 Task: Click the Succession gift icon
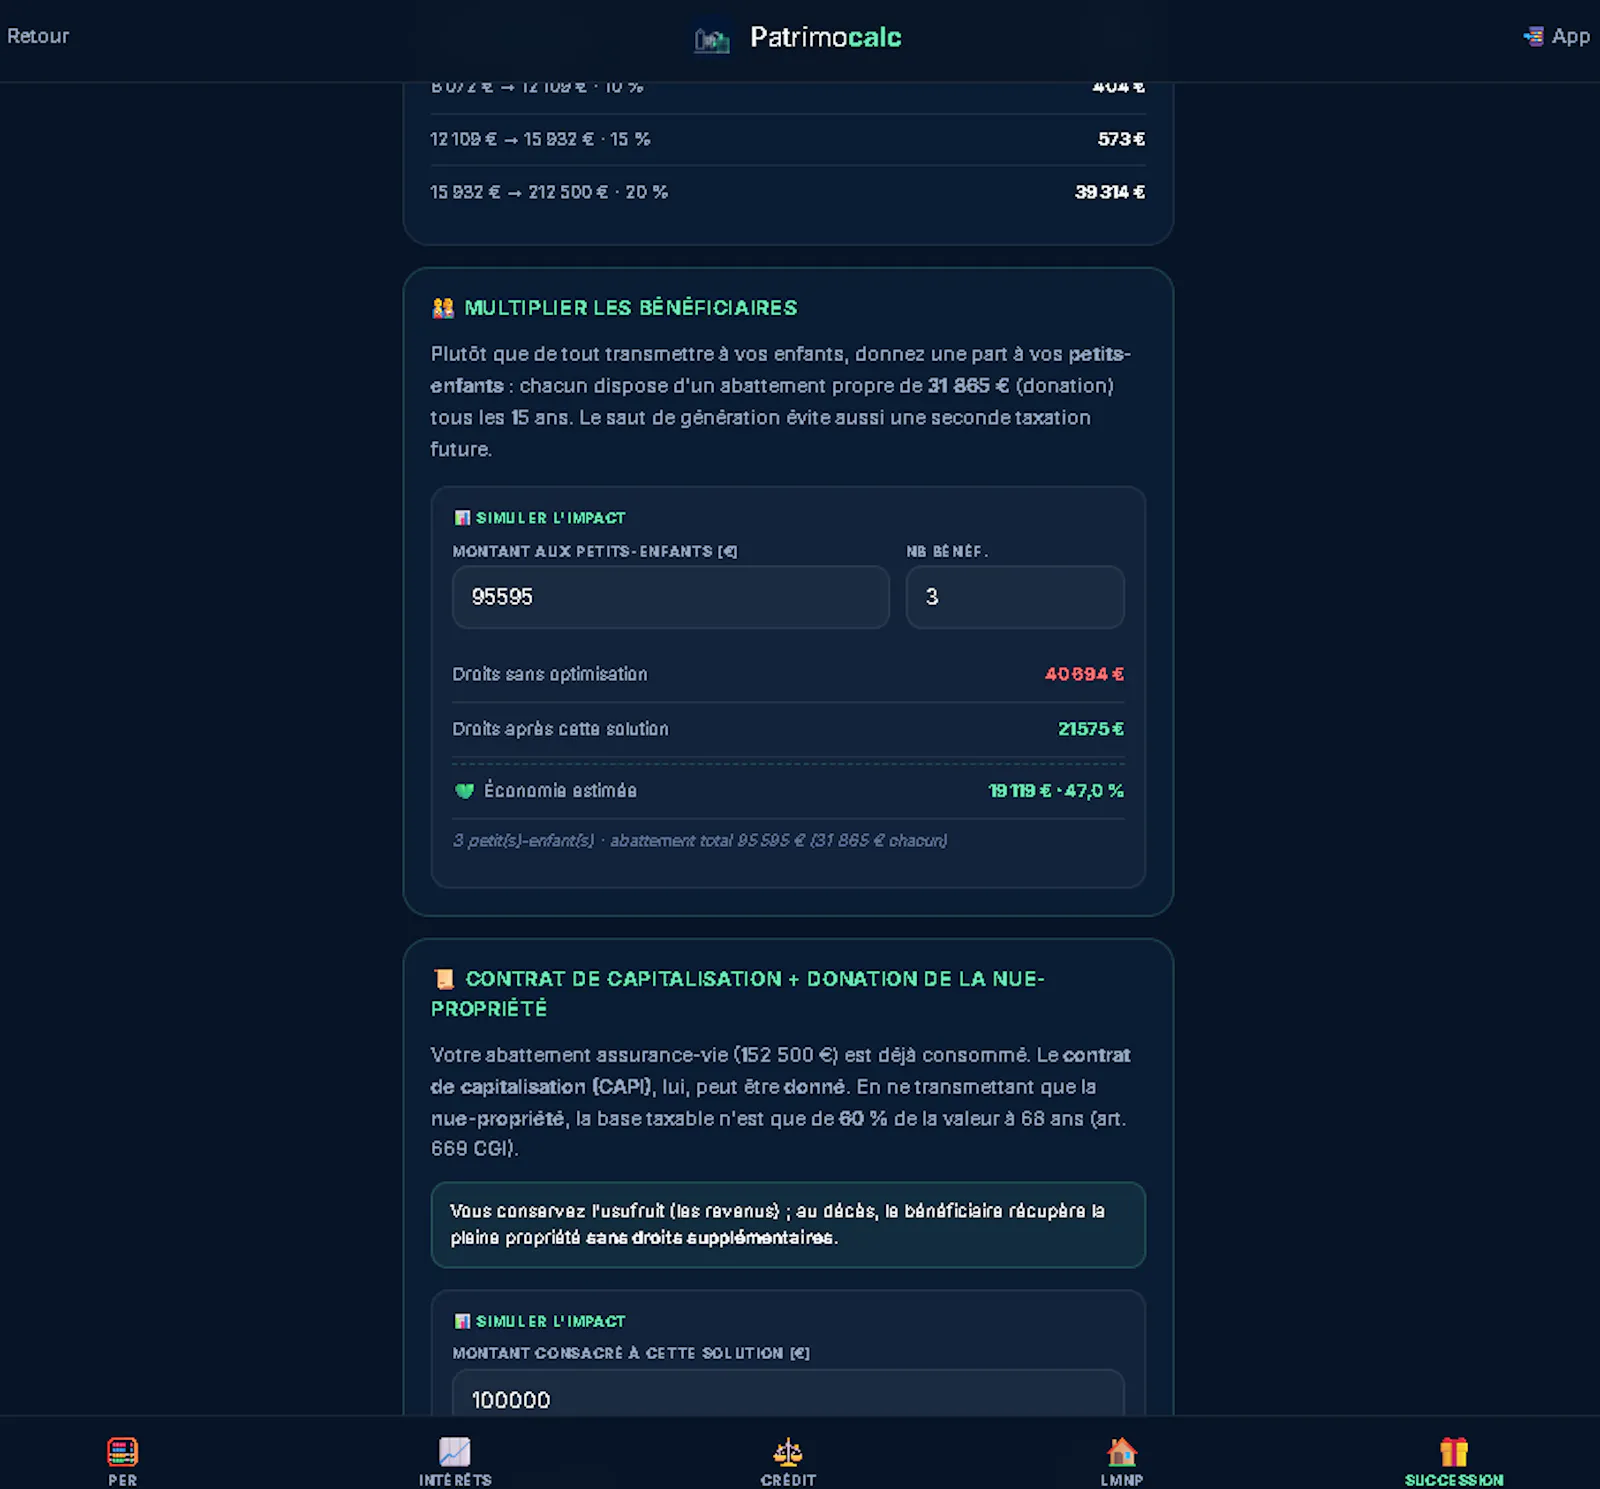pos(1454,1451)
